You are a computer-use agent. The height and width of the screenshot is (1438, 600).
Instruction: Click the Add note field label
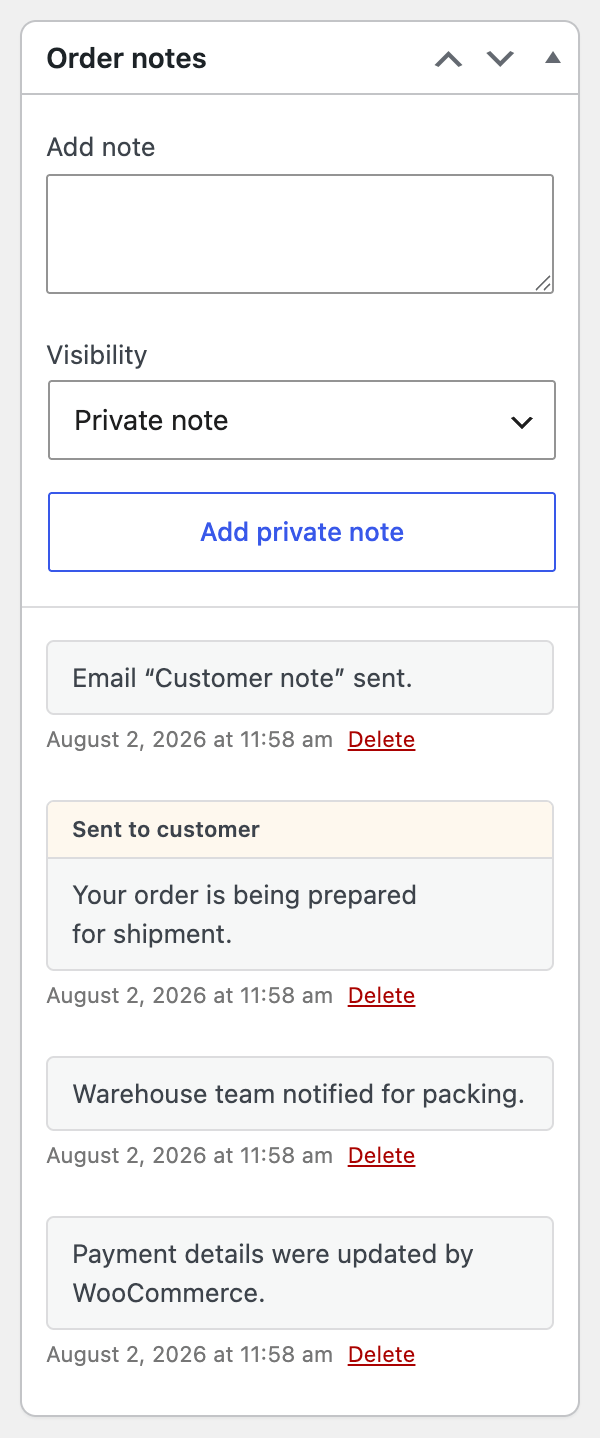coord(101,147)
